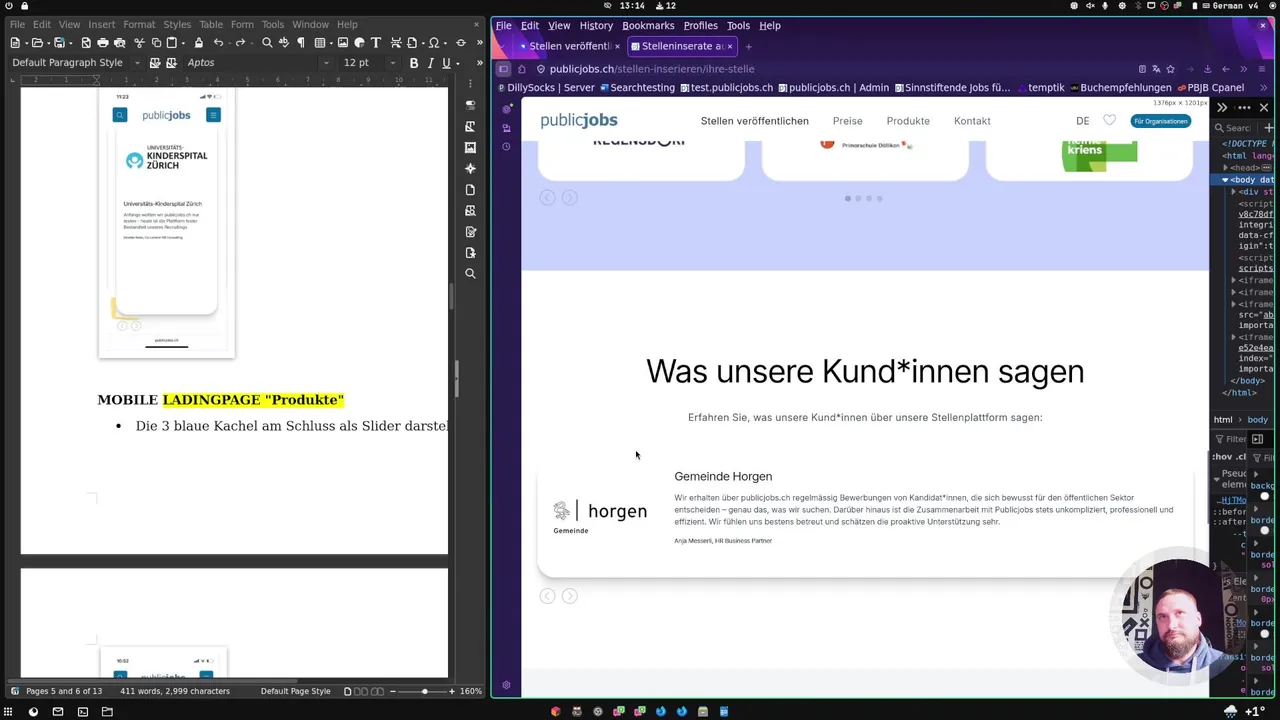Click the heart favorites icon
Screen dimensions: 1280x720
[1109, 121]
